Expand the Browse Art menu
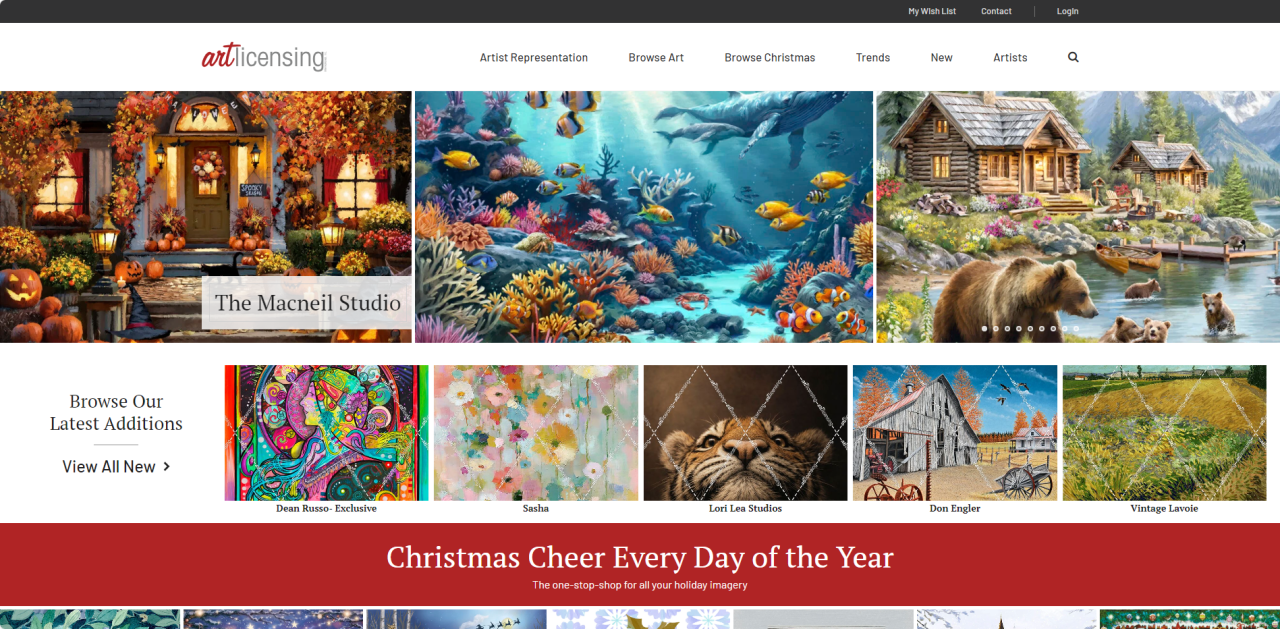Image resolution: width=1280 pixels, height=629 pixels. pos(656,57)
